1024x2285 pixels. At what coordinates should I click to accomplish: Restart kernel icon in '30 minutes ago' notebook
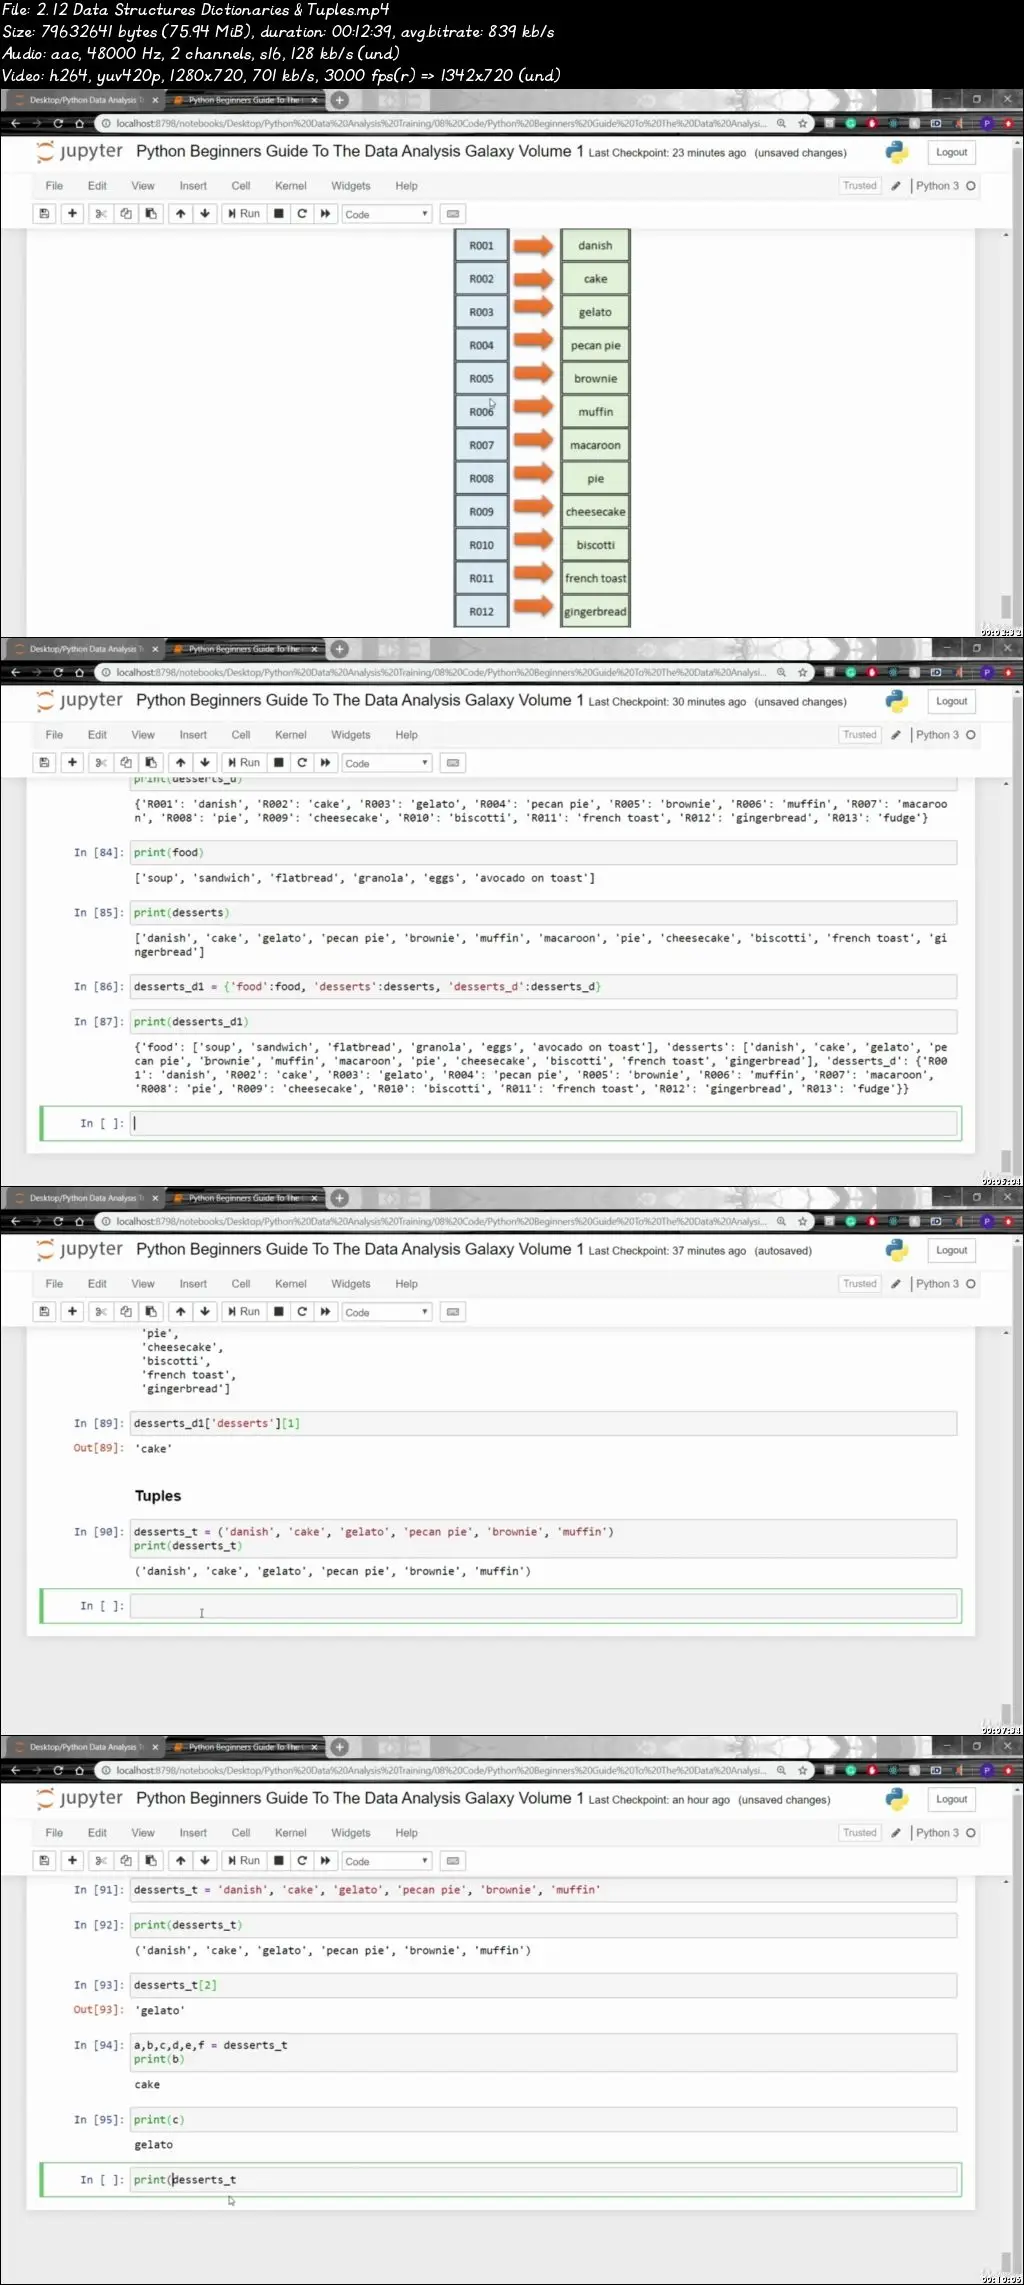[x=302, y=762]
